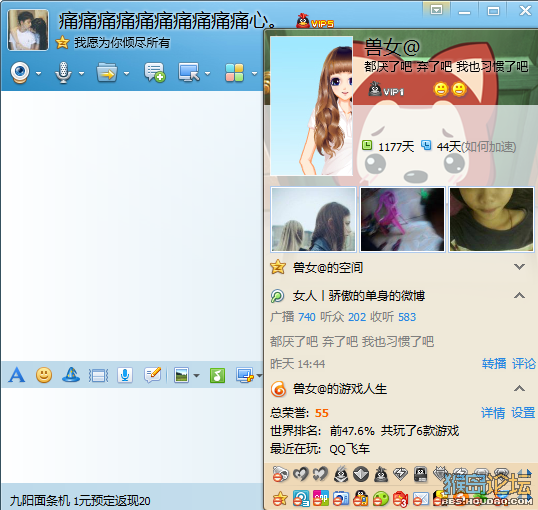This screenshot has width=538, height=510.
Task: Click the 评论 link
Action: (x=524, y=363)
